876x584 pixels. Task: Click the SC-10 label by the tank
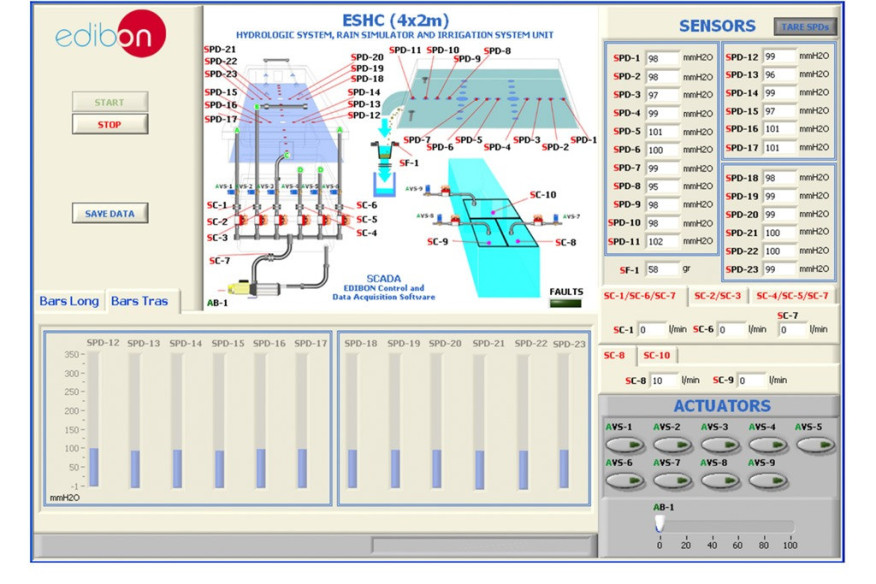543,195
